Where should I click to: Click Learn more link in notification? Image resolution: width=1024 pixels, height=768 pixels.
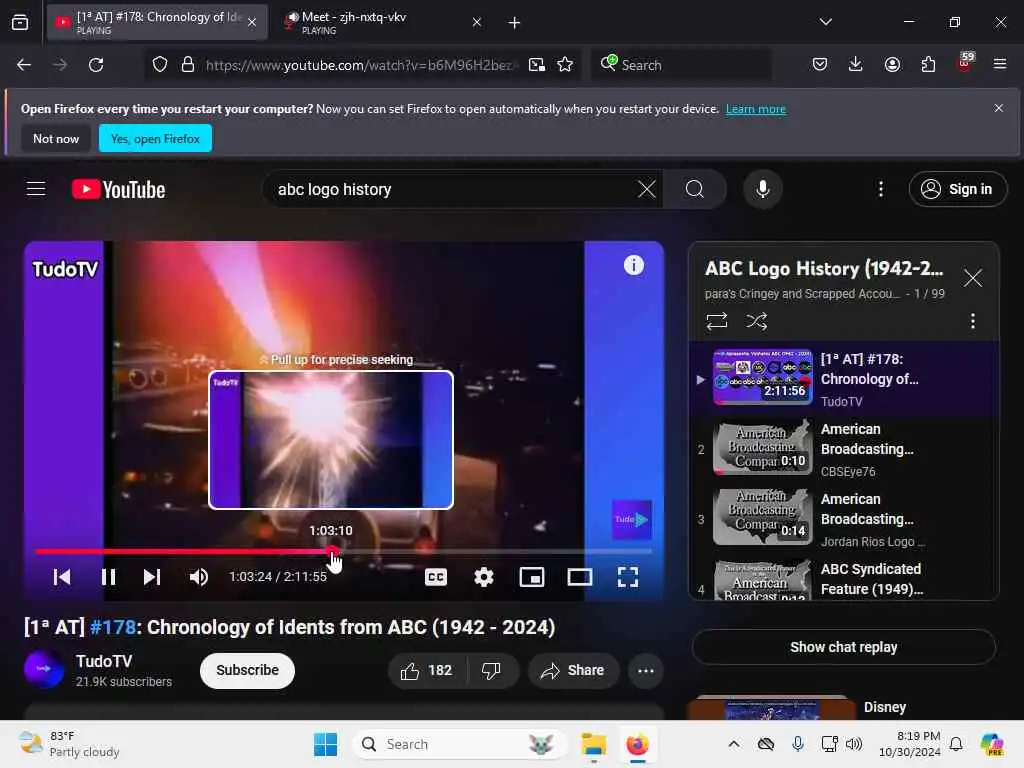coord(756,109)
